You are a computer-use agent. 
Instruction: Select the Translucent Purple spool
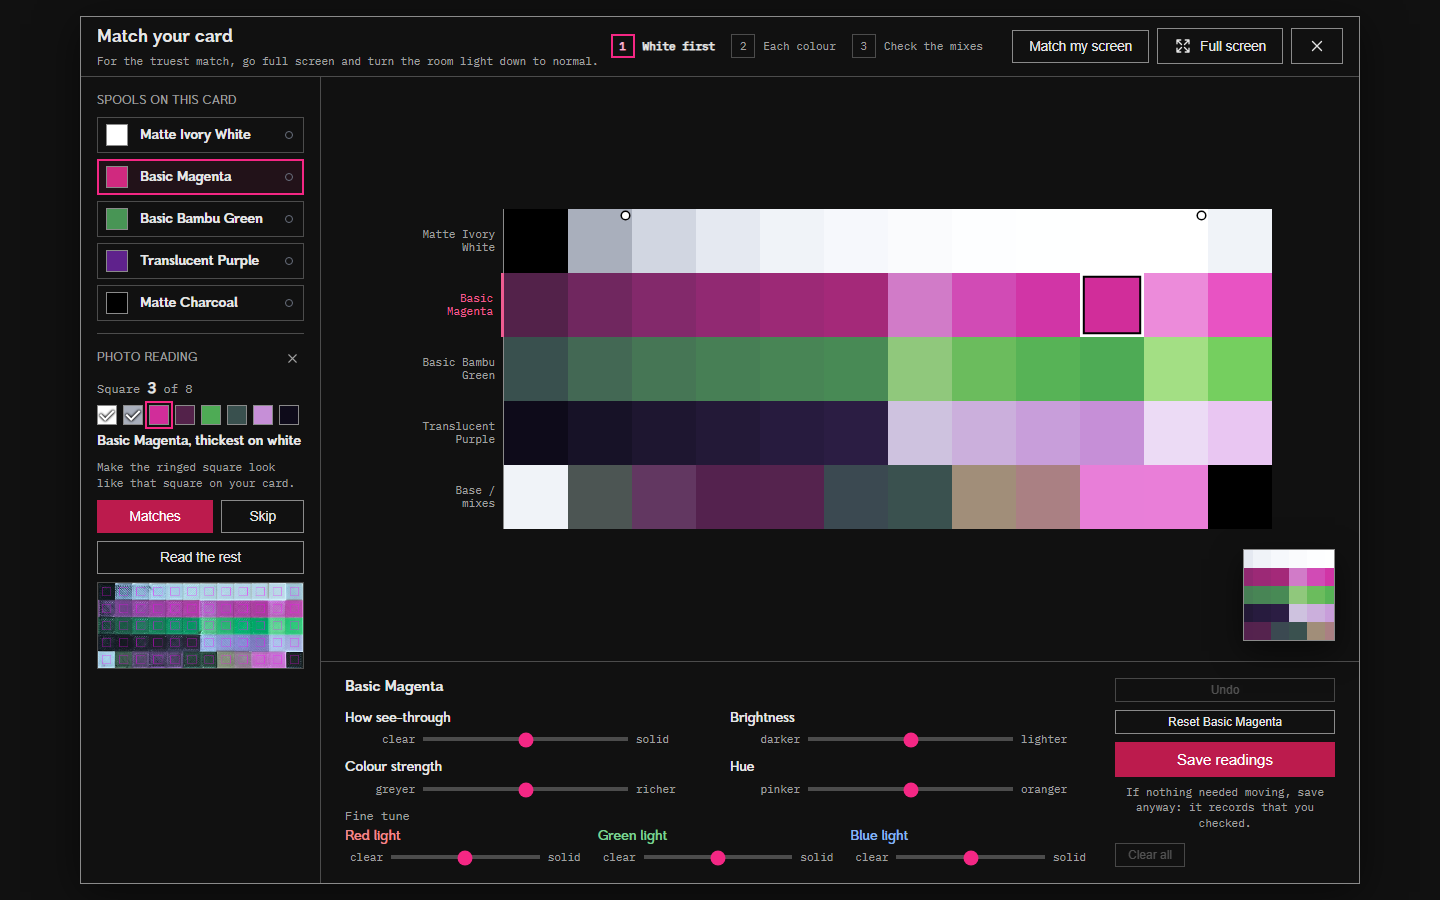coord(200,261)
